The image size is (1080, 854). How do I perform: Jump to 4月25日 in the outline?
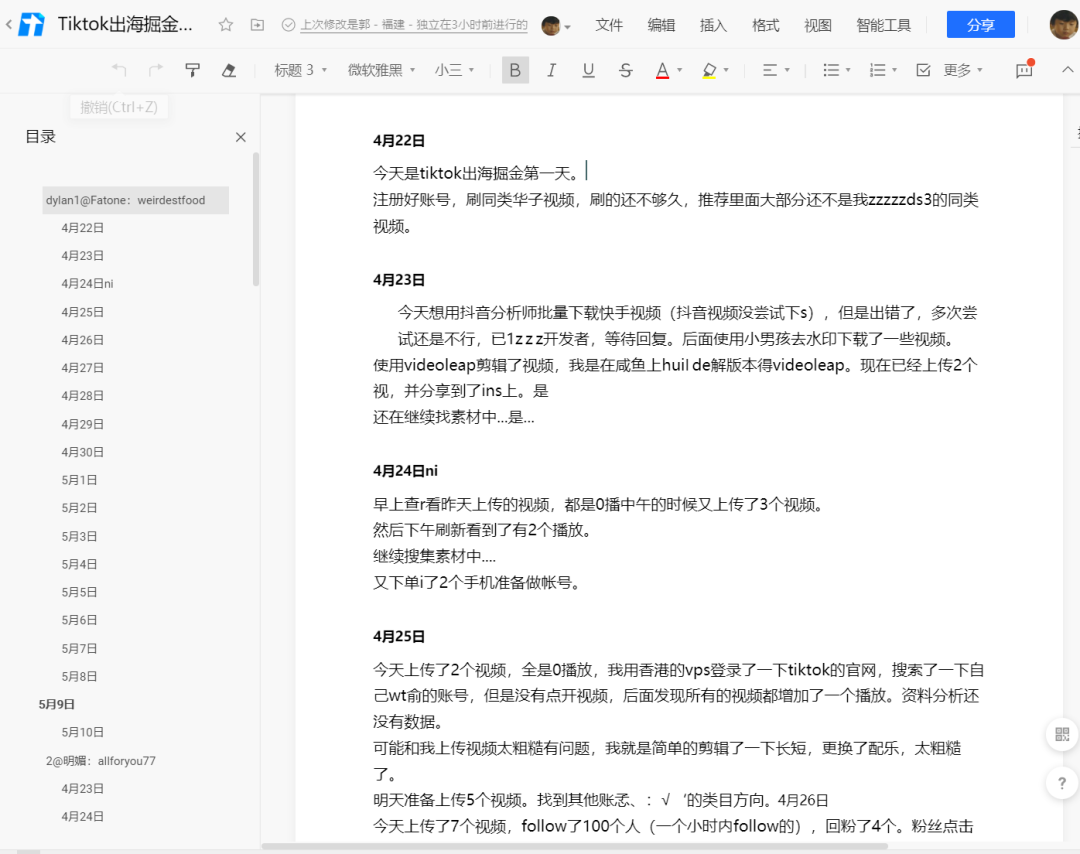point(83,312)
